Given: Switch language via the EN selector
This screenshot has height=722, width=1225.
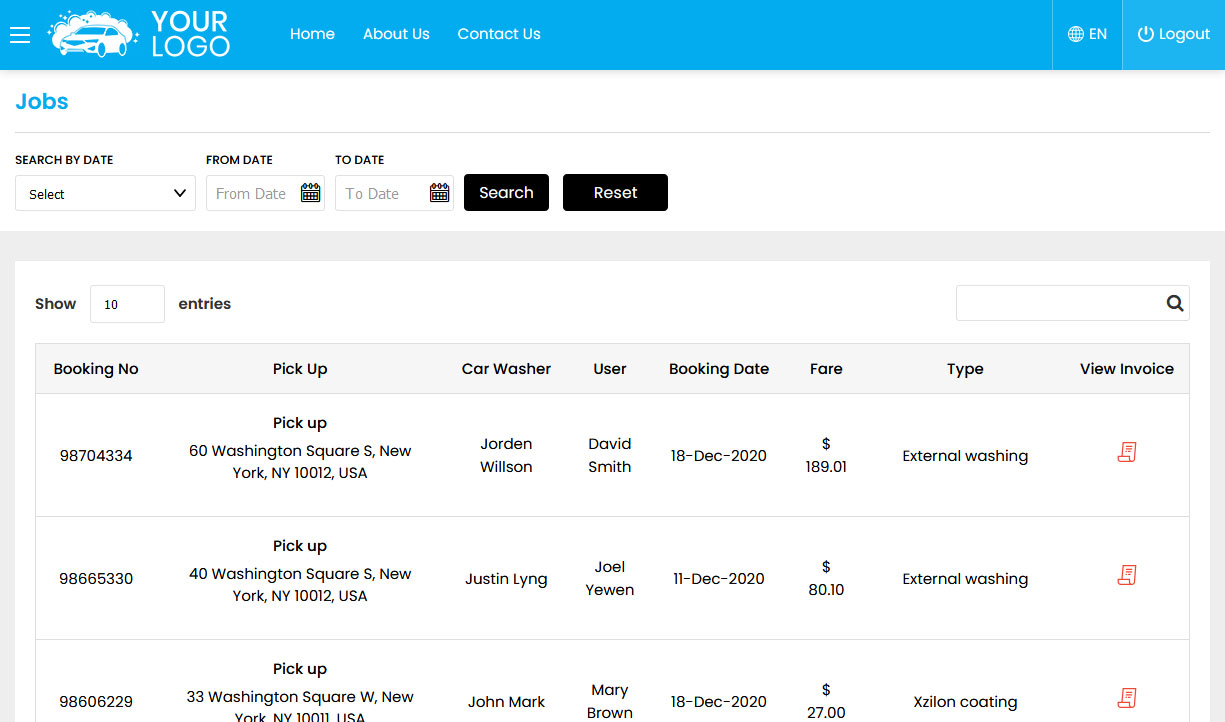Looking at the screenshot, I should pos(1088,34).
